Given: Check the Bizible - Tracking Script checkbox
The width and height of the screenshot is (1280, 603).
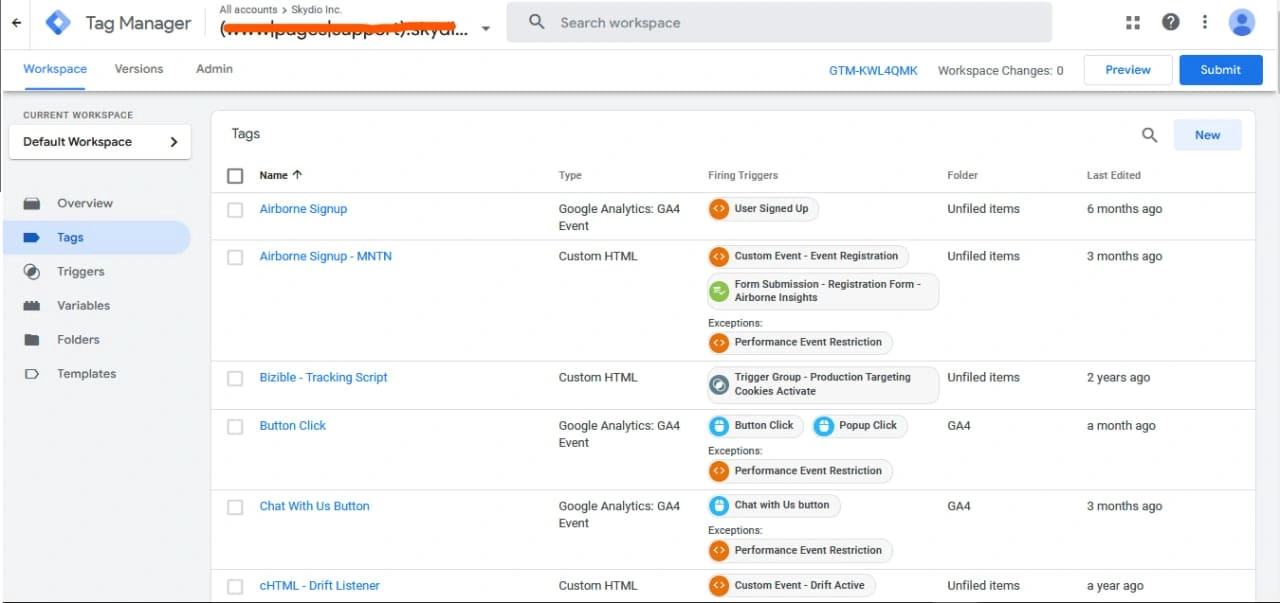Looking at the screenshot, I should [235, 378].
